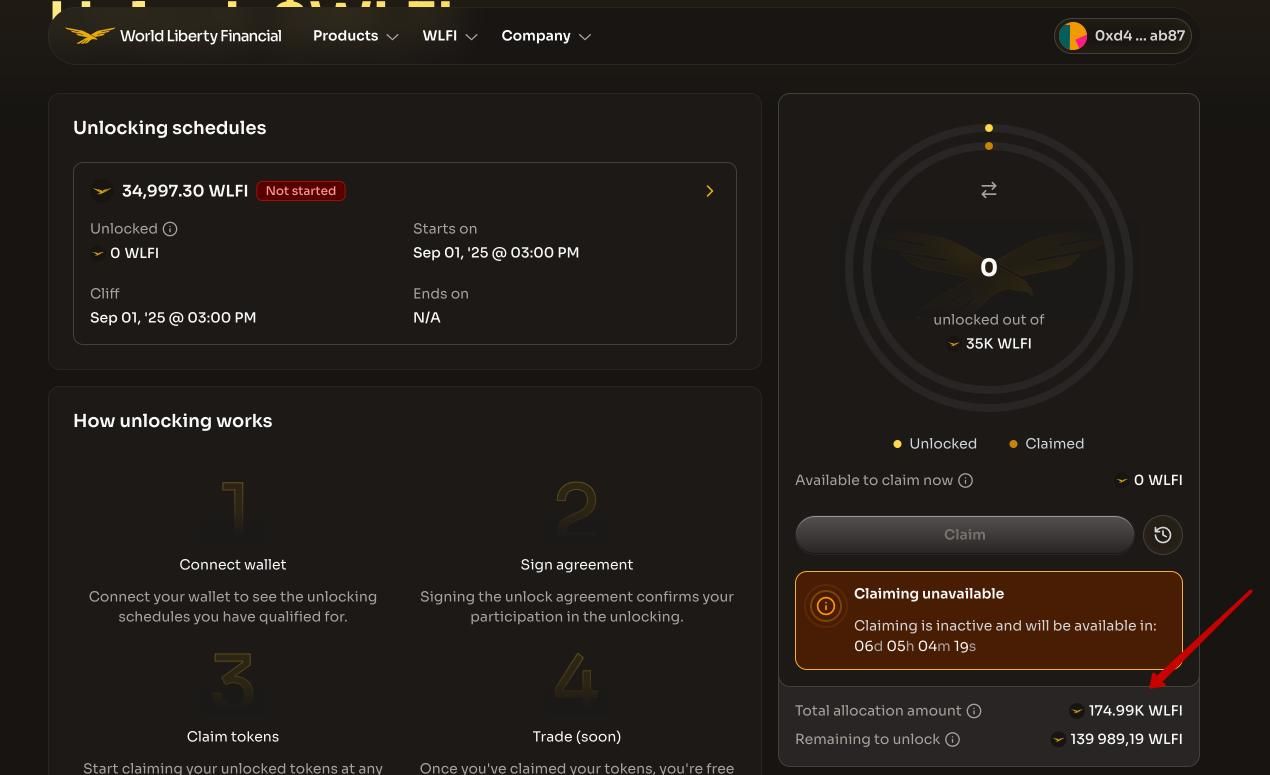The width and height of the screenshot is (1270, 775).
Task: Open the Products dropdown menu
Action: coord(355,36)
